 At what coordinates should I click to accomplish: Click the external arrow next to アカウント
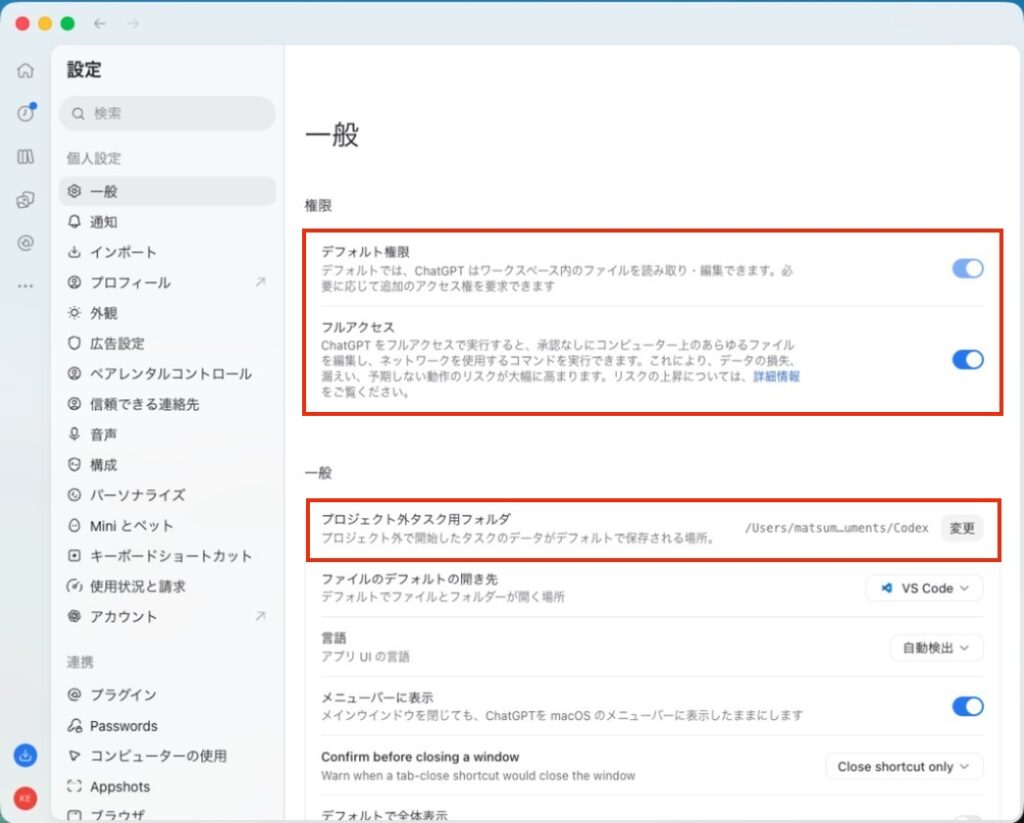pyautogui.click(x=261, y=615)
